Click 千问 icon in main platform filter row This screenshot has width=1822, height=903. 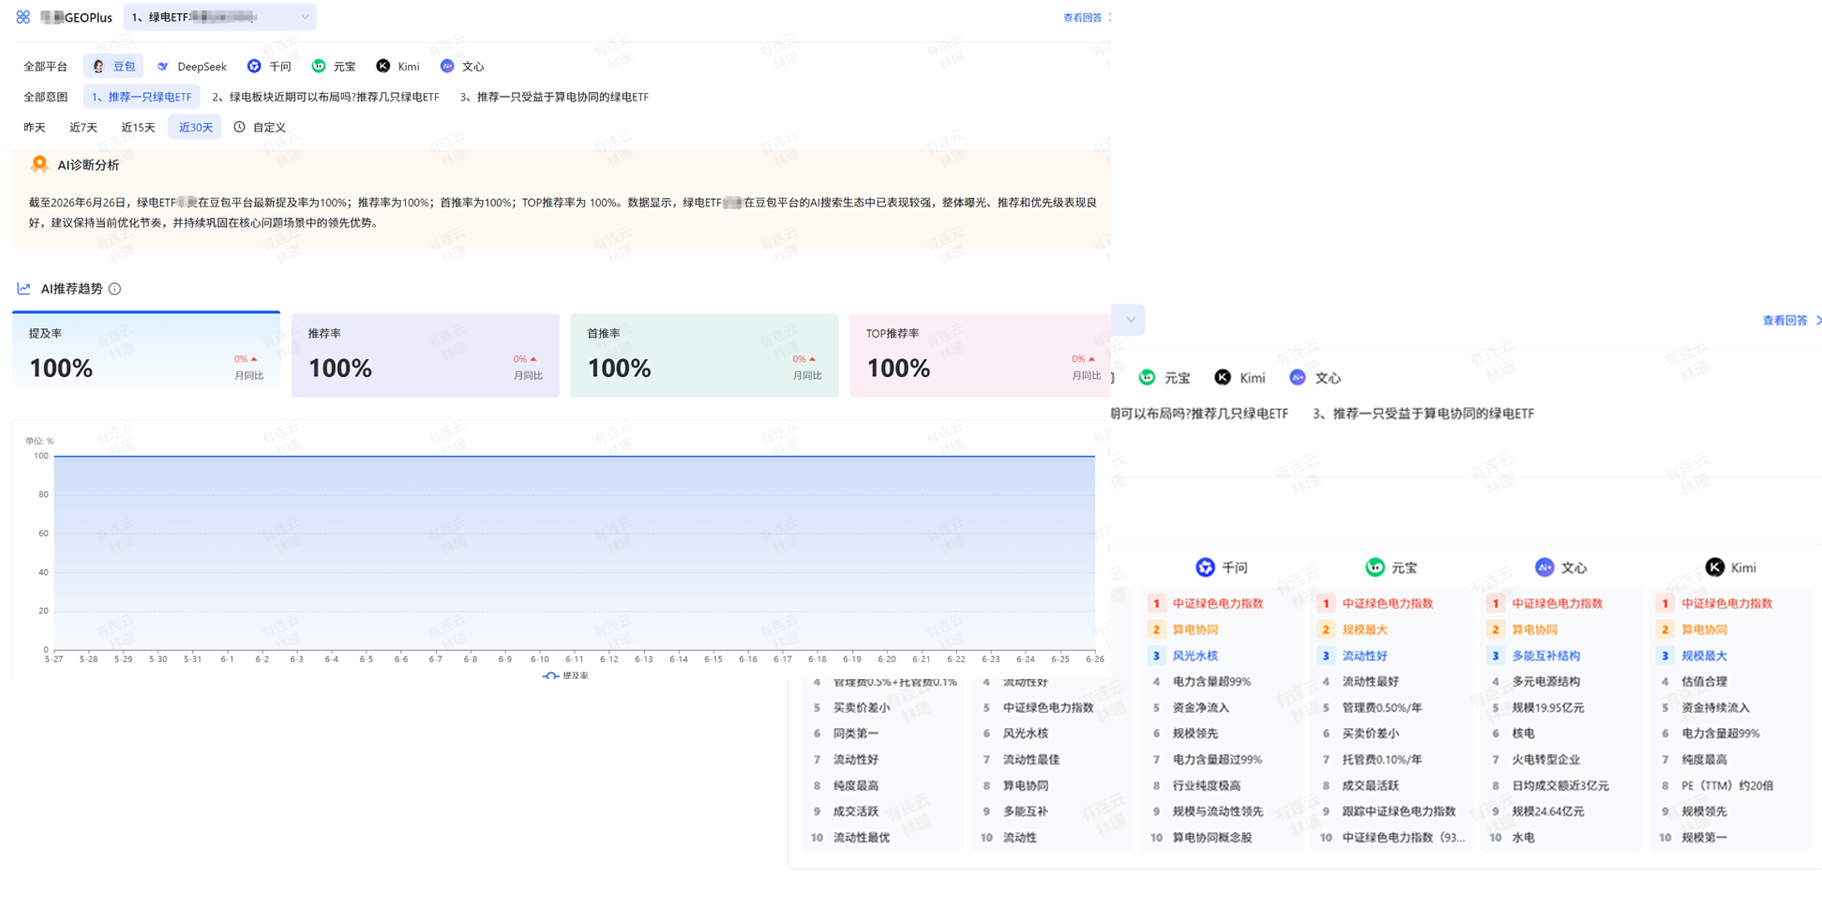tap(254, 66)
